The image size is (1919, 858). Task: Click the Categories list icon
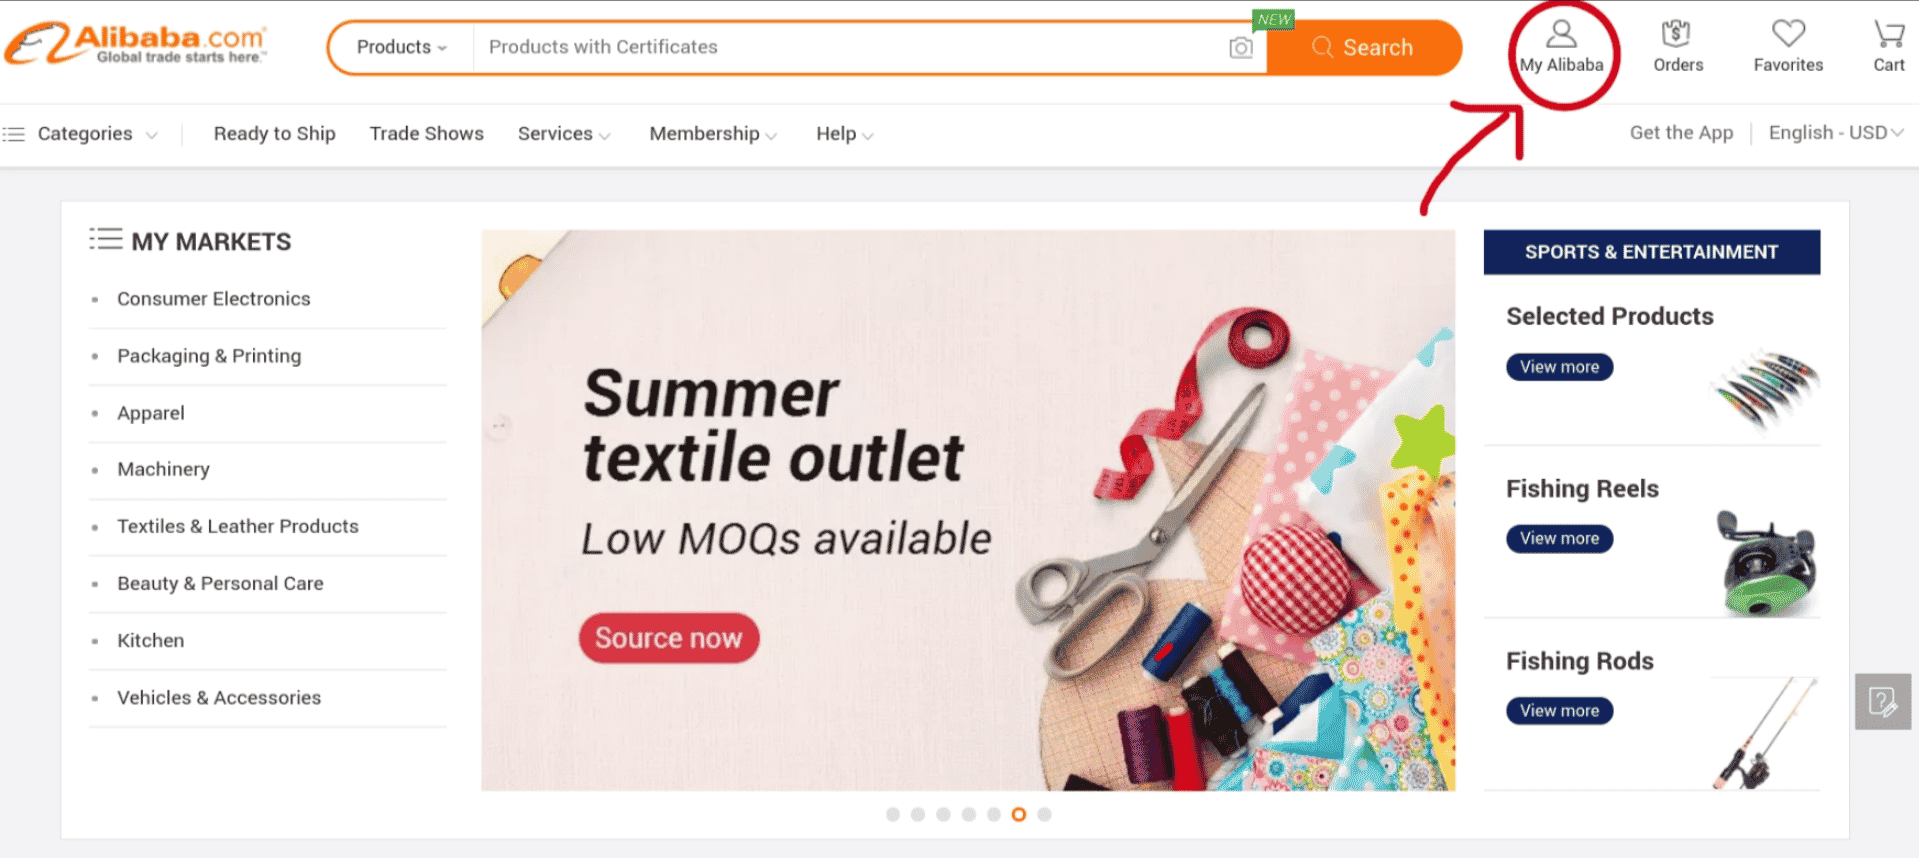[14, 134]
